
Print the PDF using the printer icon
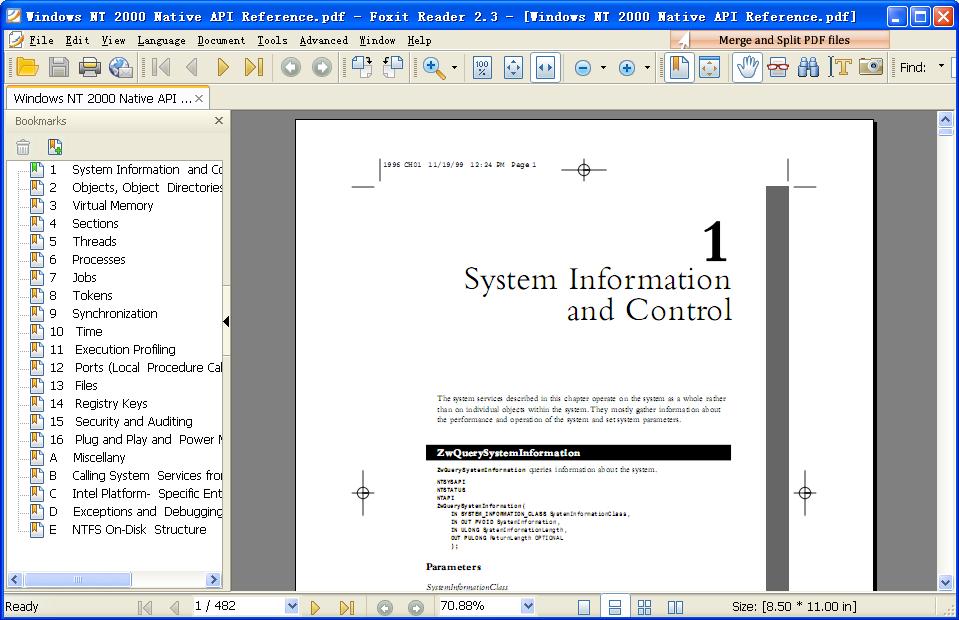90,67
